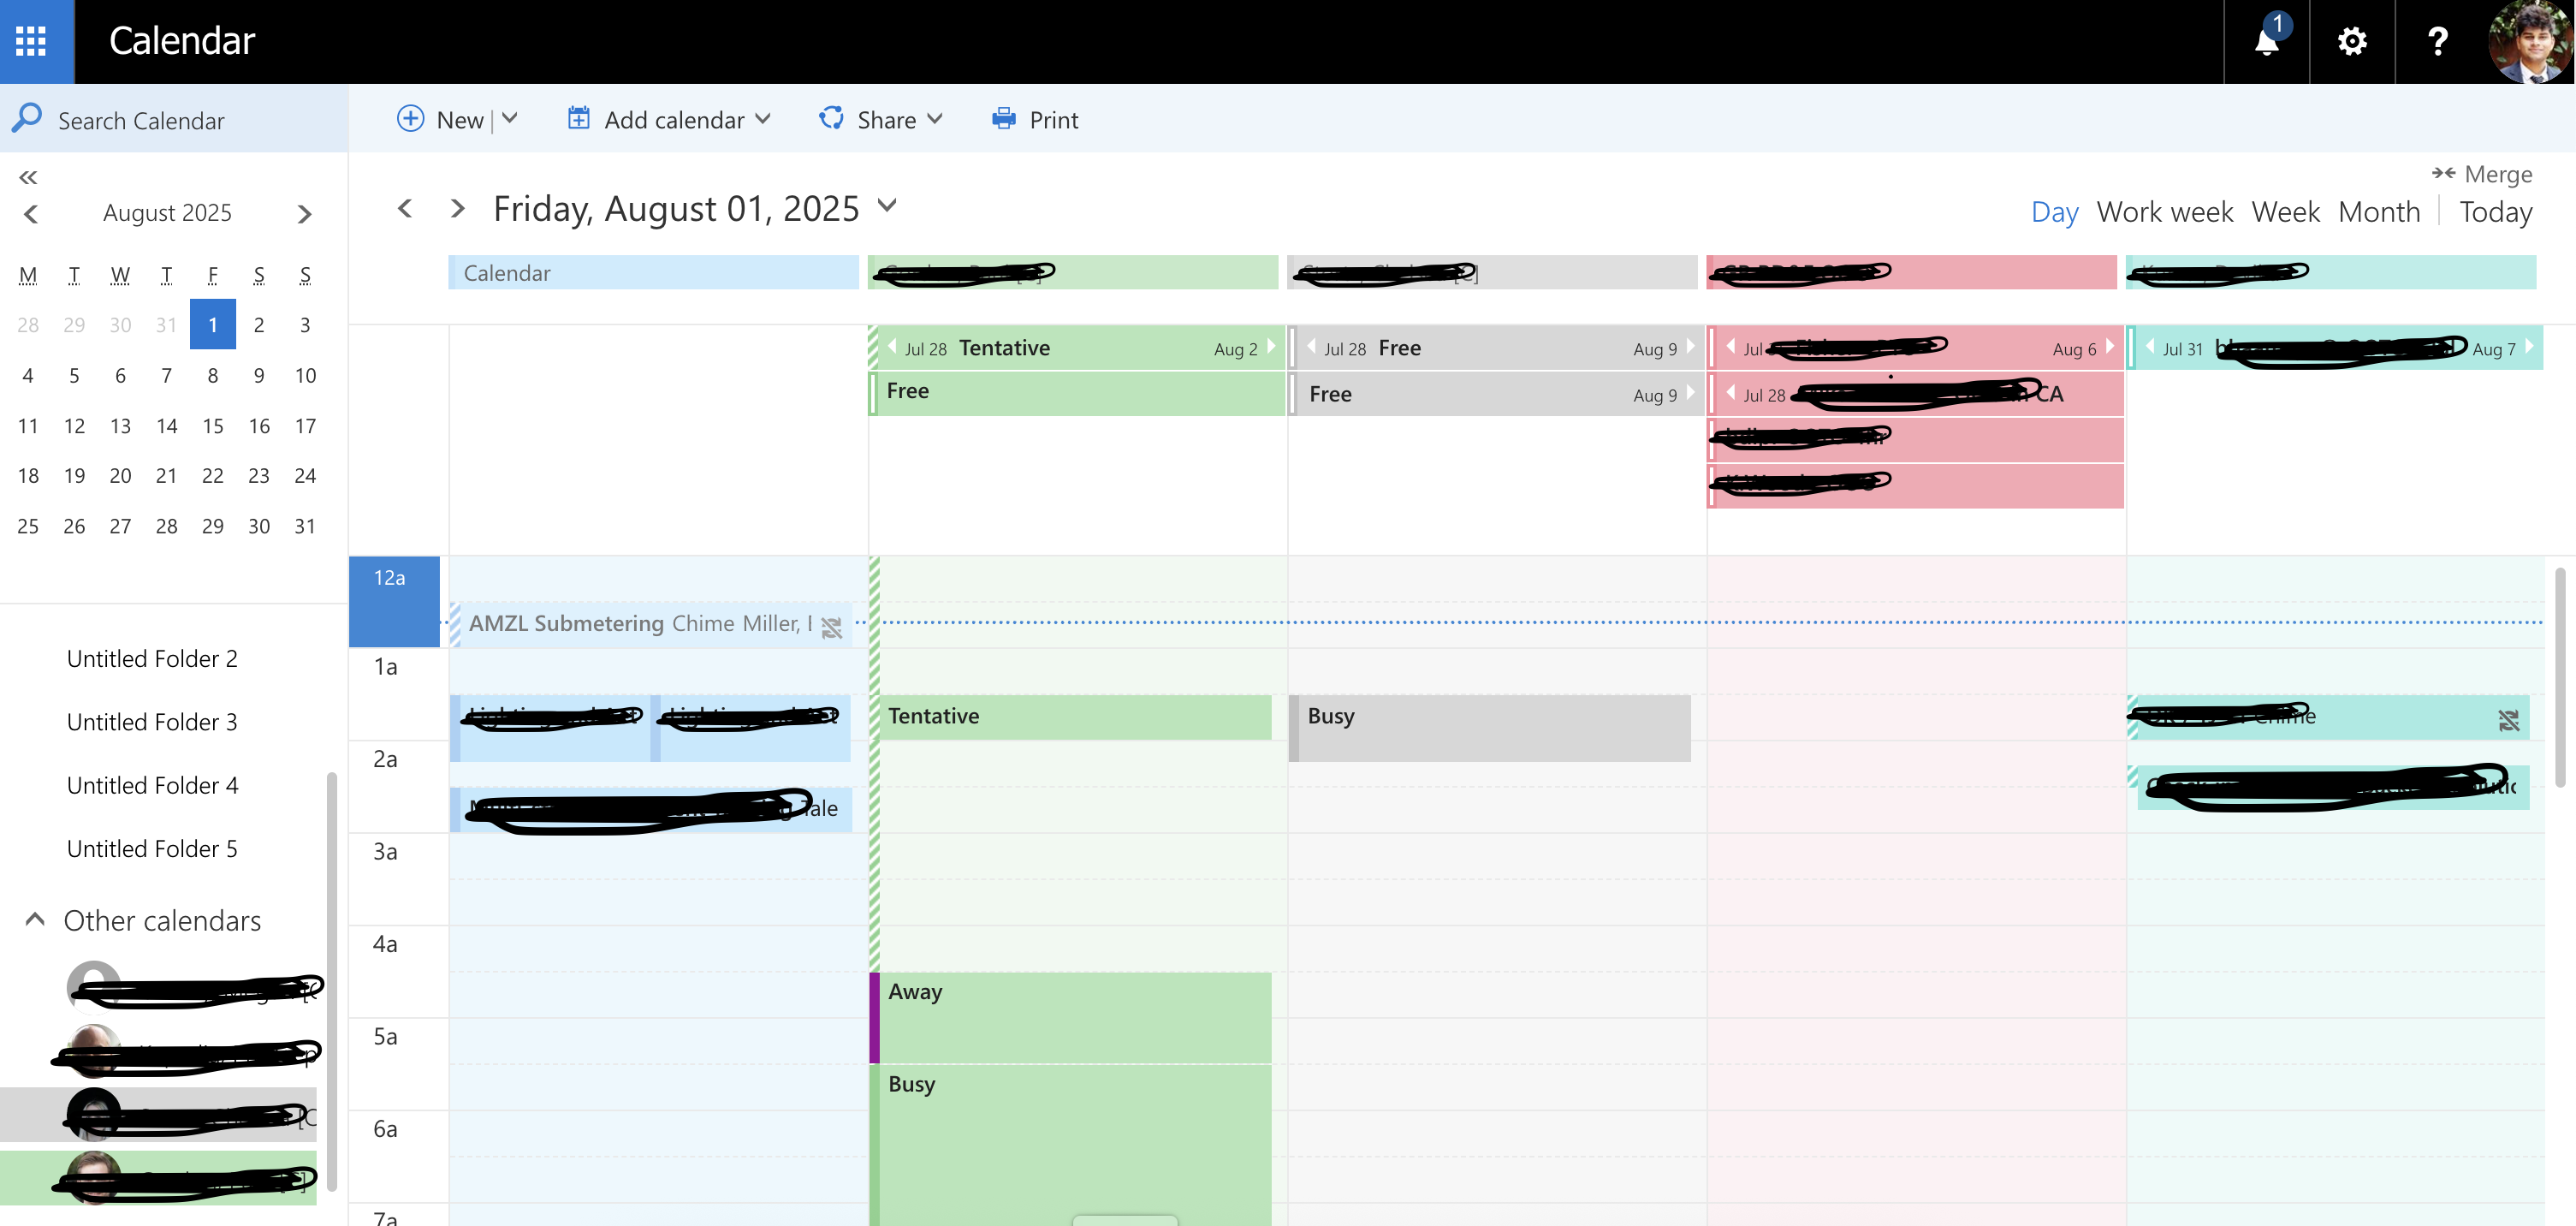Click the right arrow beside Aug 6 pink event

pyautogui.click(x=2109, y=346)
